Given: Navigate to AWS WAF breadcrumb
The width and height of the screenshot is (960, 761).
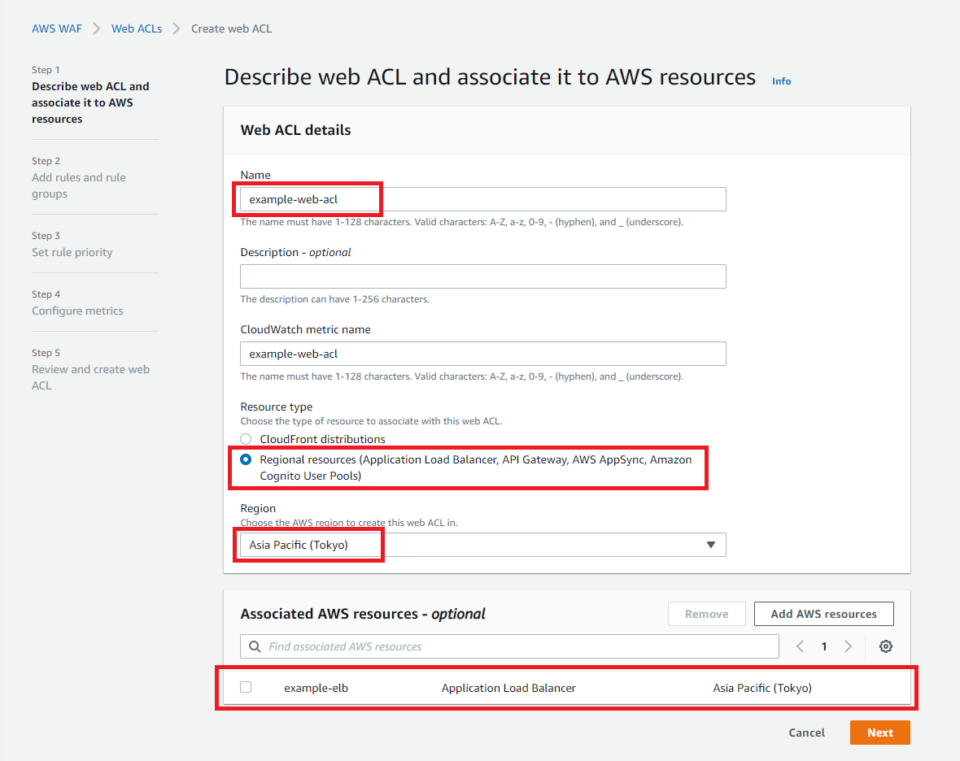Looking at the screenshot, I should [57, 28].
